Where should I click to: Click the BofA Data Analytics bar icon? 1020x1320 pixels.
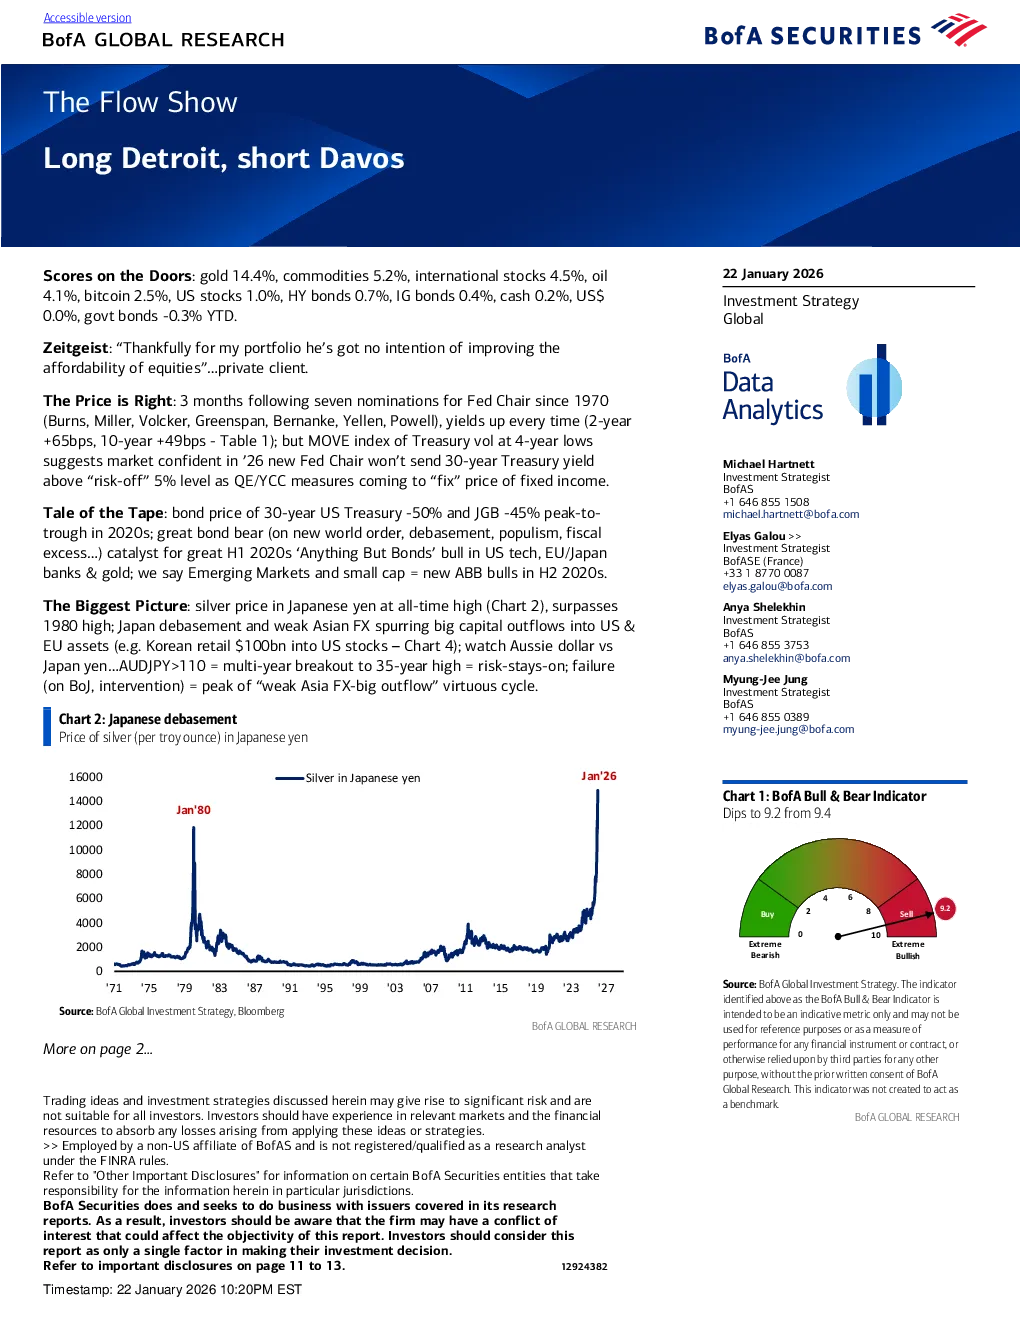coord(874,385)
